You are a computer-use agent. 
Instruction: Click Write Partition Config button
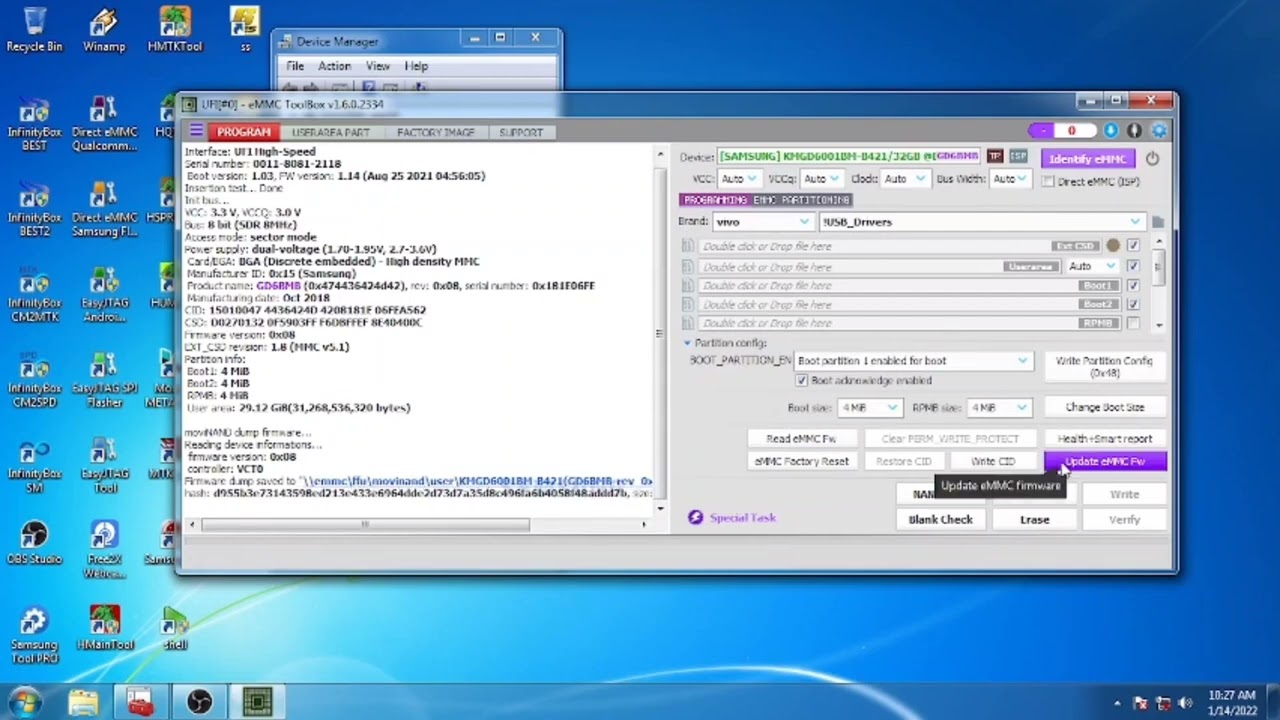1105,366
